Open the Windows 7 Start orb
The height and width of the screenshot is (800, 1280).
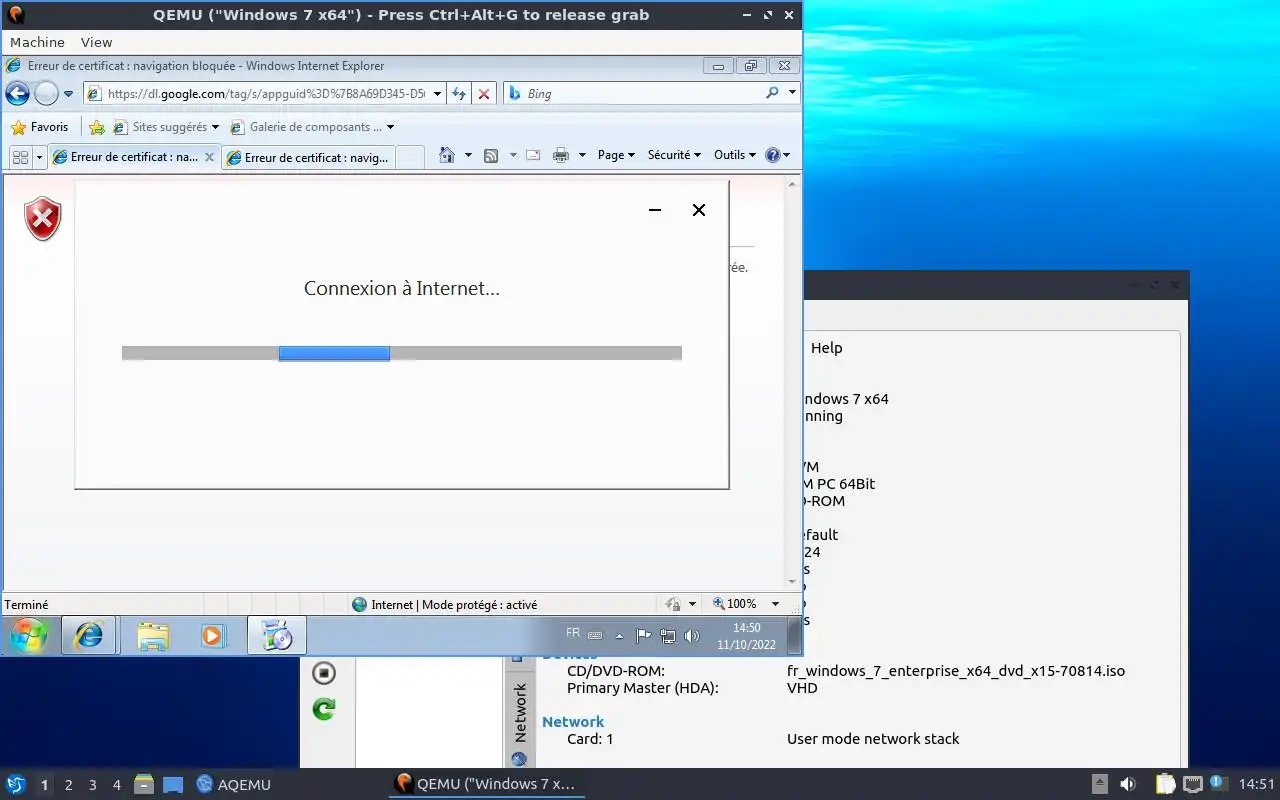tap(28, 635)
